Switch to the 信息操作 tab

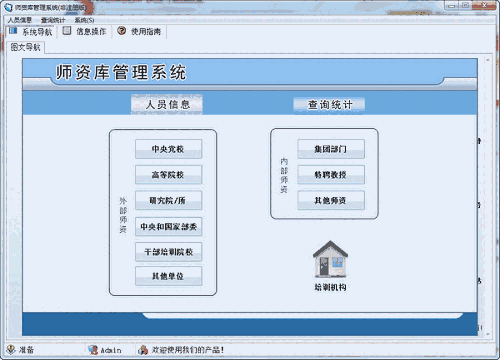click(85, 32)
